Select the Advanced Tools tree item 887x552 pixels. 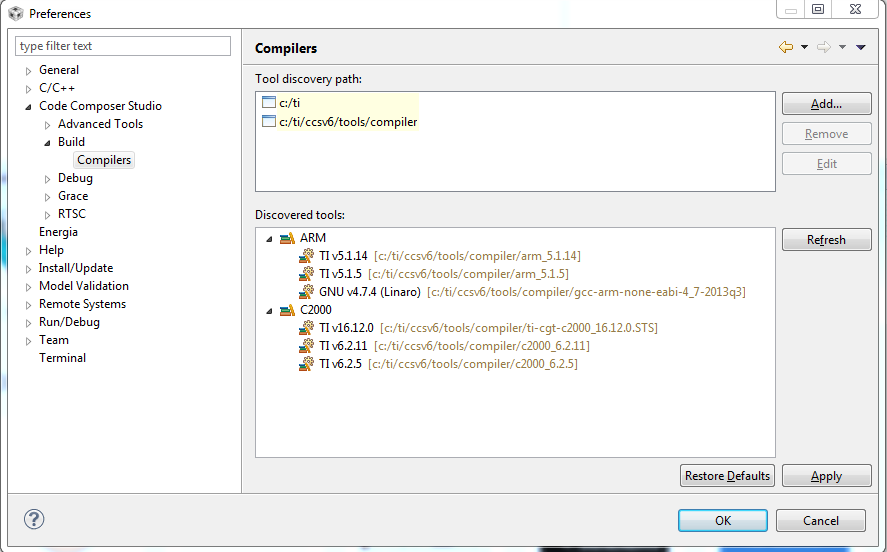coord(100,124)
